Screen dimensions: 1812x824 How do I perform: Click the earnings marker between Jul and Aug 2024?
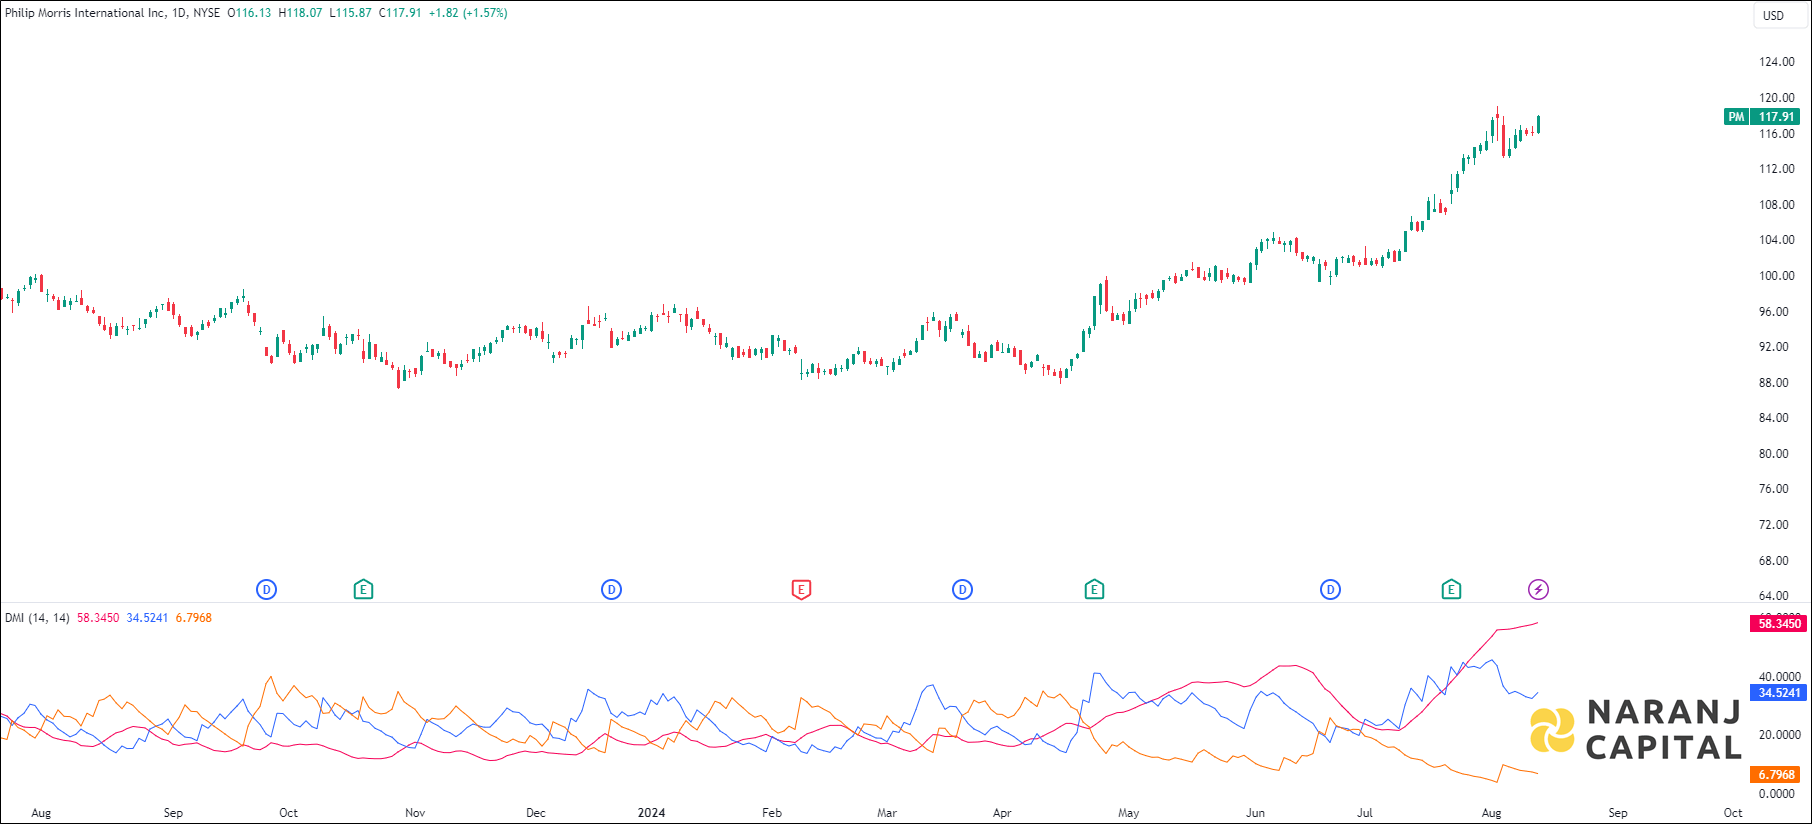click(x=1451, y=590)
